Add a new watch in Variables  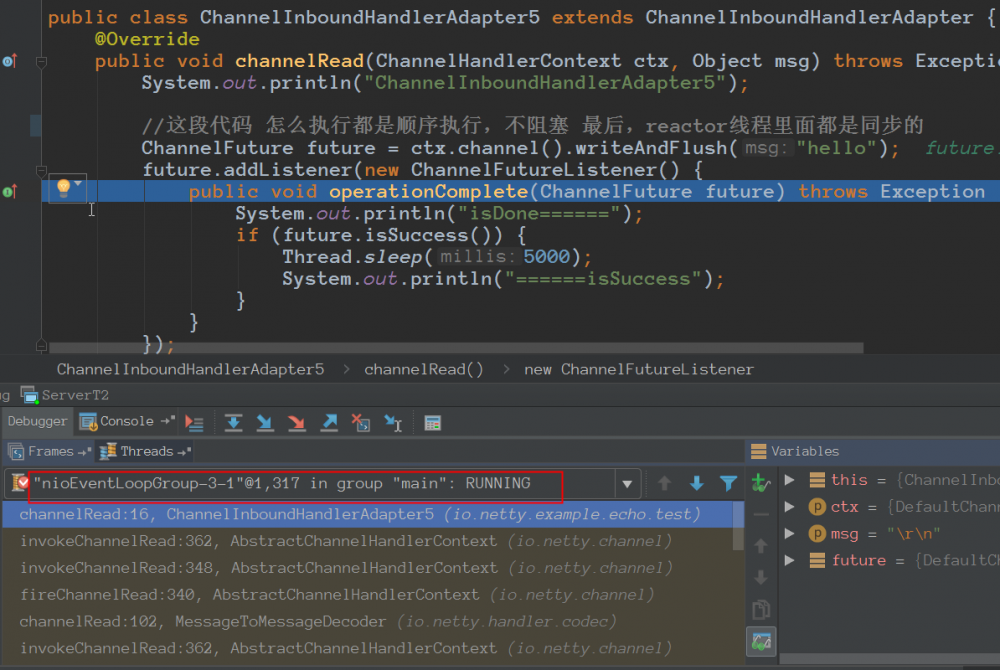click(761, 483)
